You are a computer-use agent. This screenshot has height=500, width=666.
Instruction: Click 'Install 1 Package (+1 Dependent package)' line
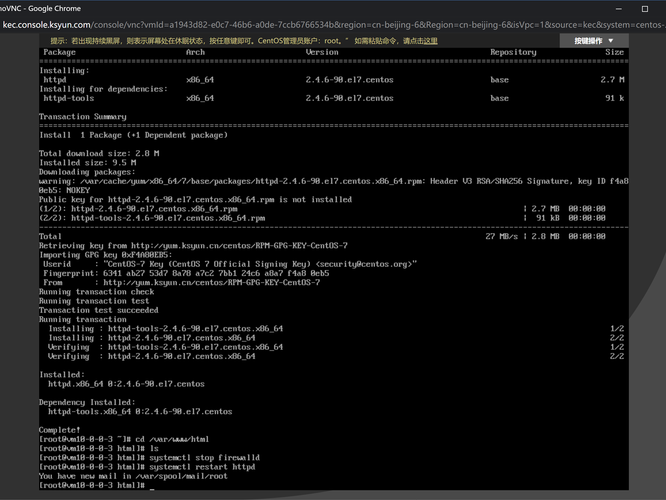(133, 135)
